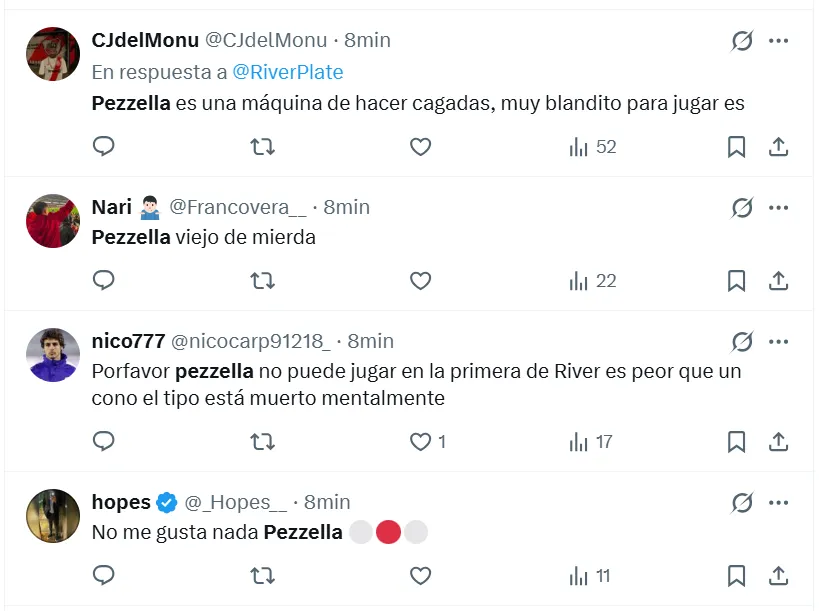Share hopes' tweet

(x=778, y=576)
